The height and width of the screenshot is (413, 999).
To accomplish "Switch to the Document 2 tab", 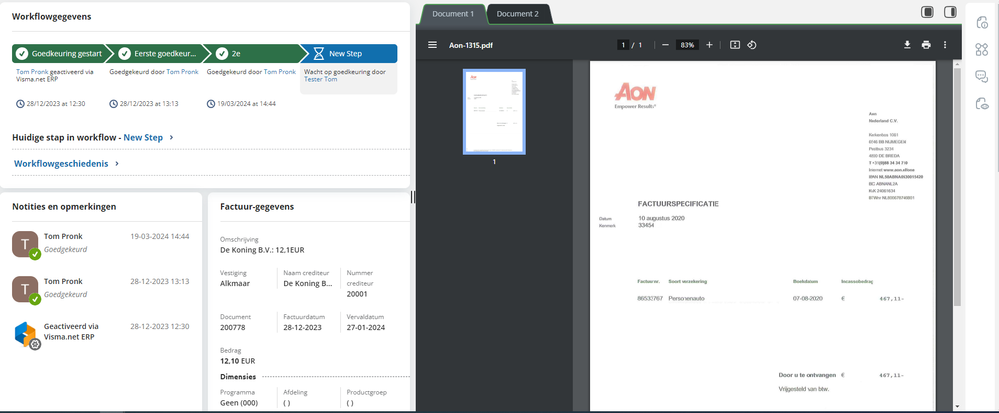I will pos(518,14).
